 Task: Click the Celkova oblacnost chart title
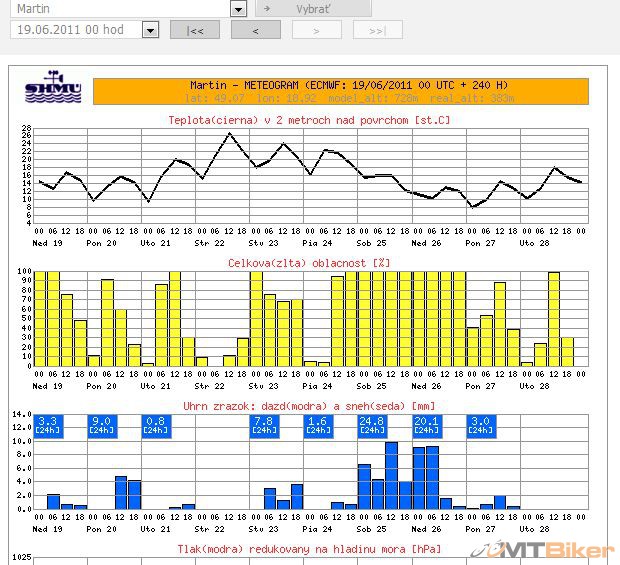pyautogui.click(x=309, y=263)
